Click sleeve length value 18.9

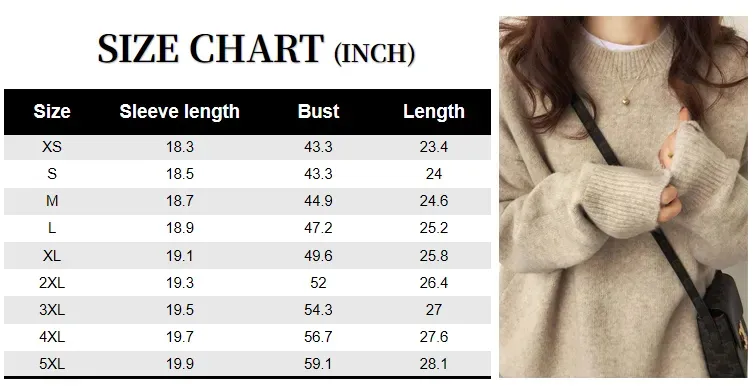click(x=180, y=228)
